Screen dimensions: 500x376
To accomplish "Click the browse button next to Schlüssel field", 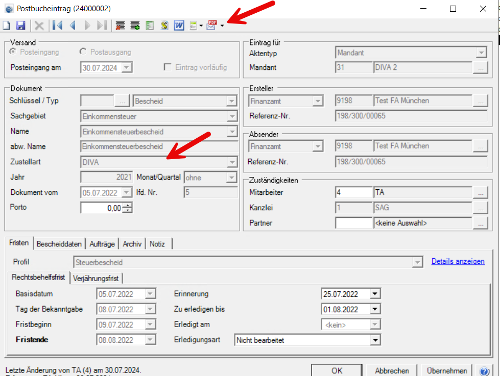I will click(x=122, y=101).
